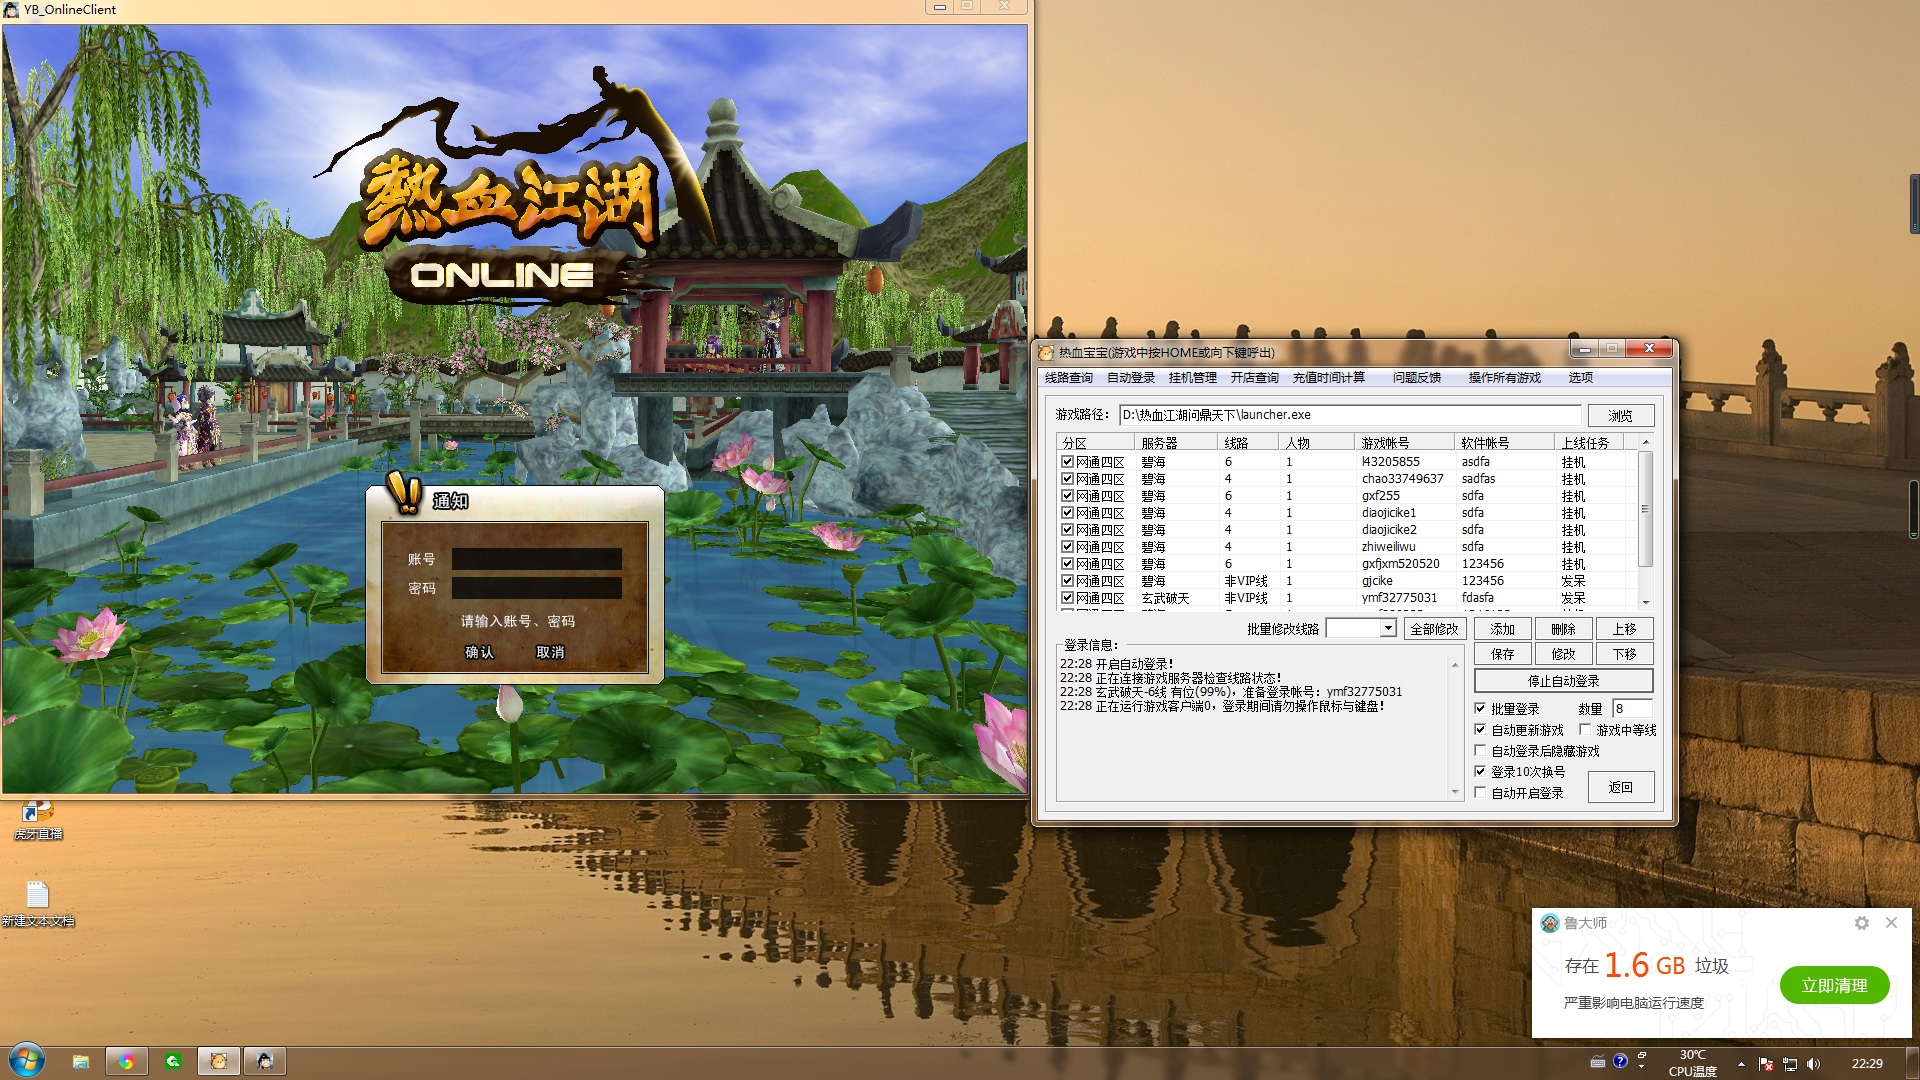Click 立即清理 green button
Image resolution: width=1920 pixels, height=1080 pixels.
pyautogui.click(x=1834, y=985)
